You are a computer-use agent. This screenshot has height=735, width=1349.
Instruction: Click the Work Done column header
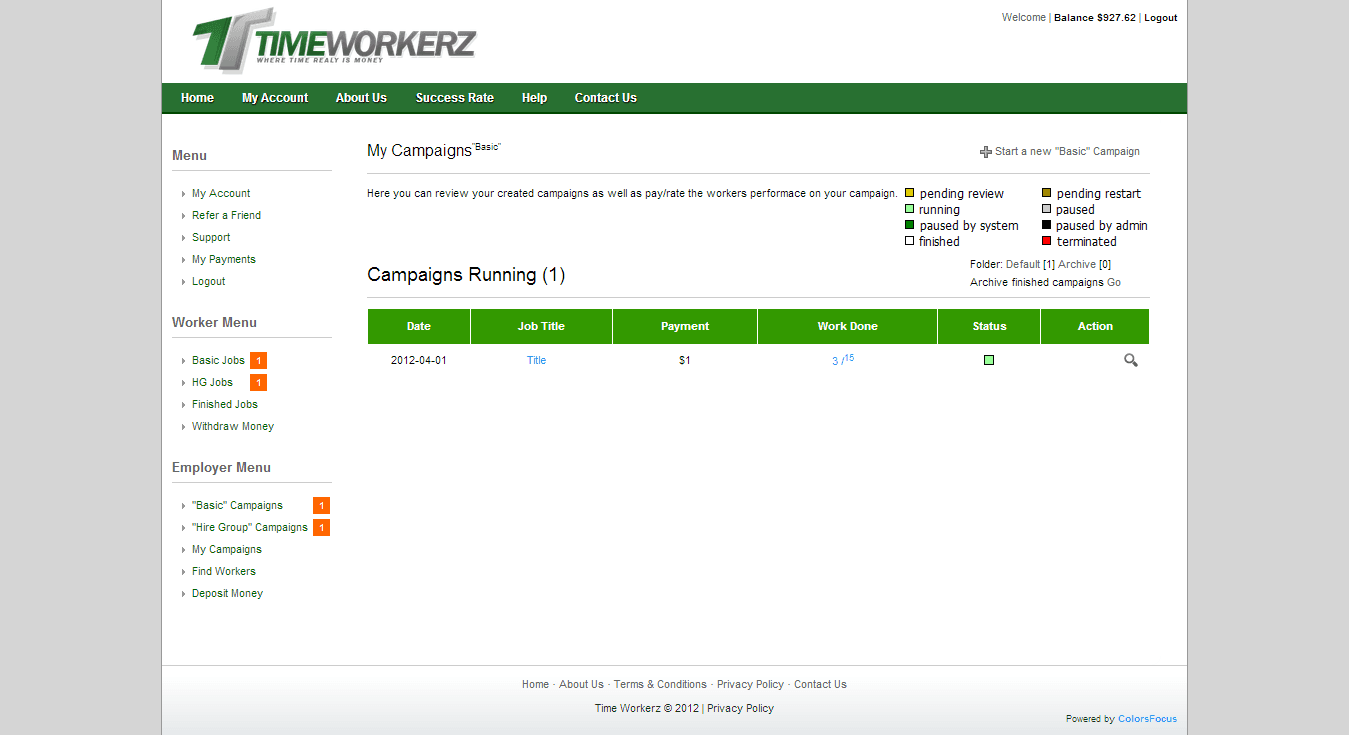(x=847, y=327)
